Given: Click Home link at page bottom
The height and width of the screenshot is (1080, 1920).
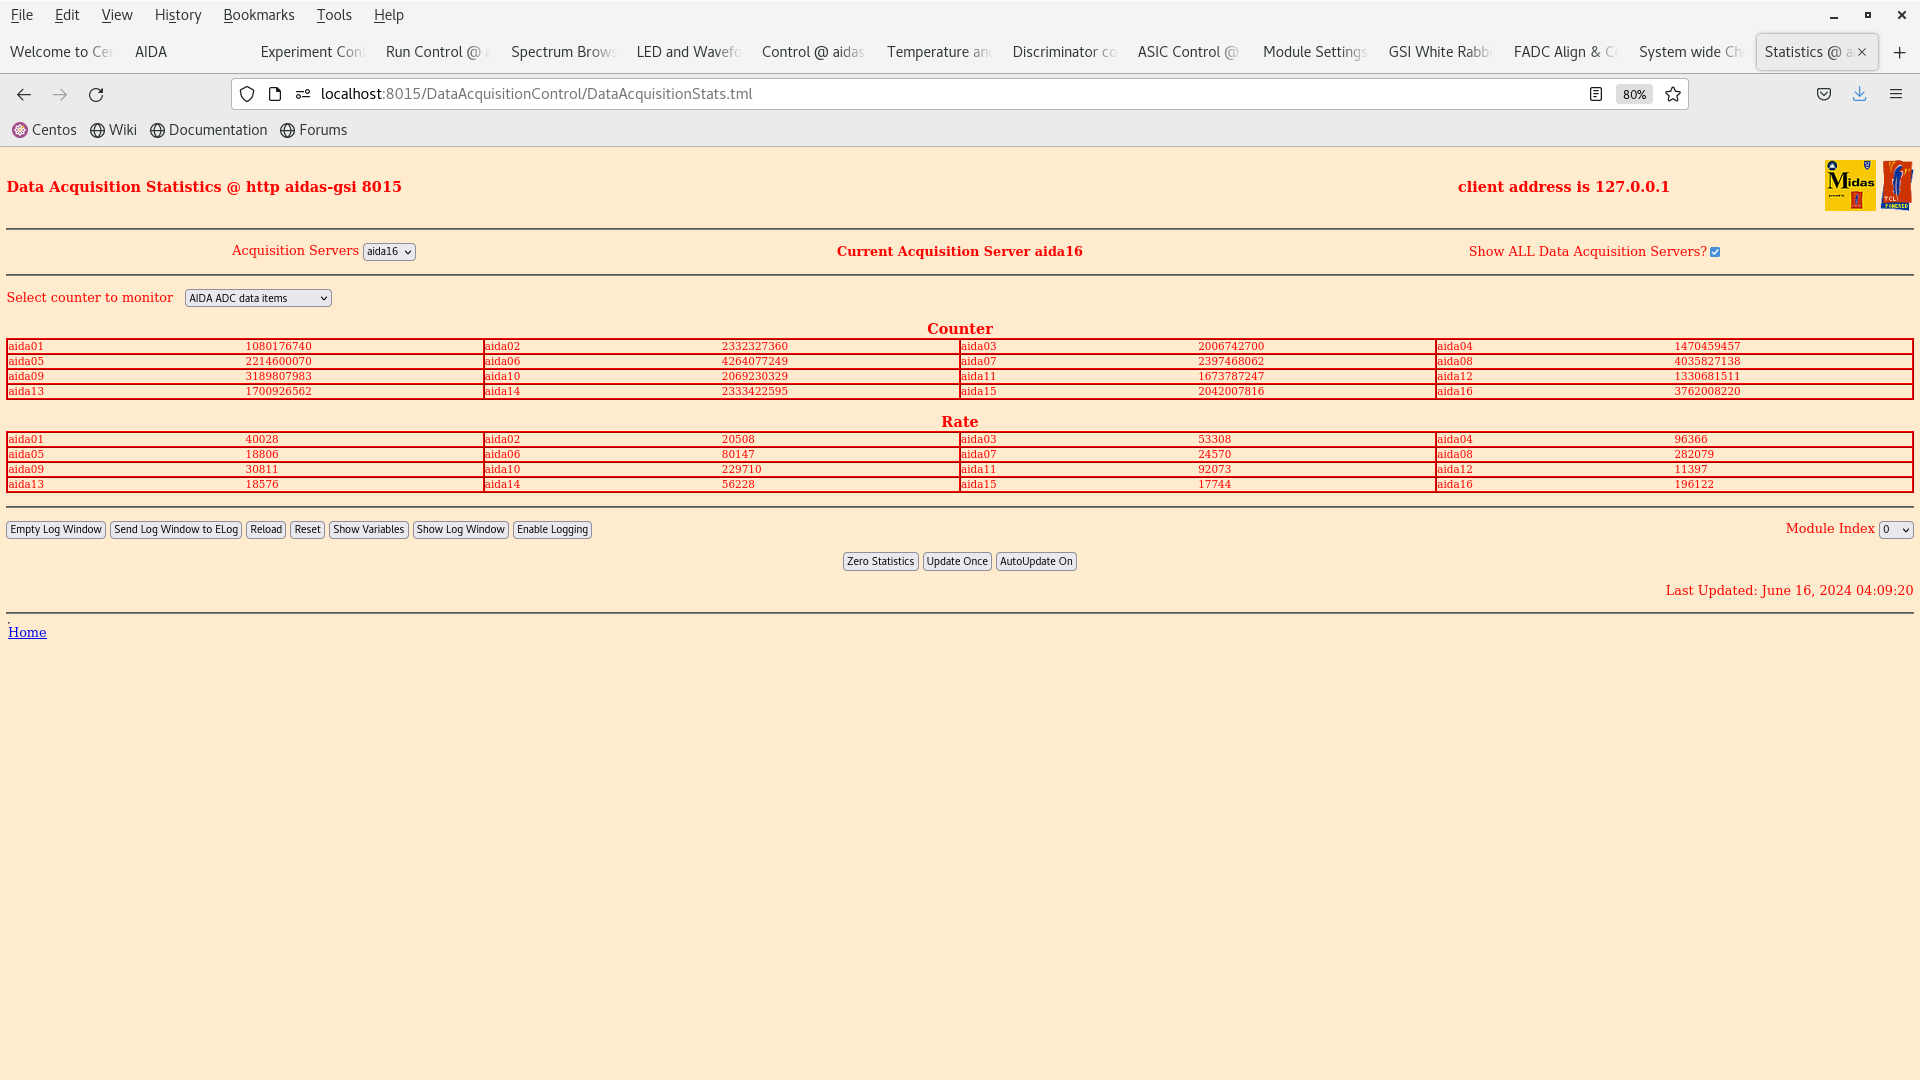Looking at the screenshot, I should (x=26, y=632).
